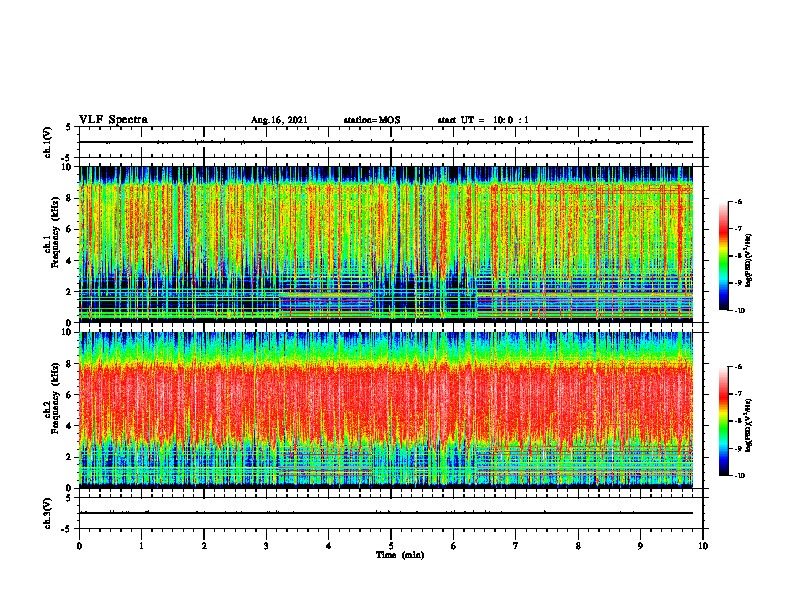Click time axis tick label "8"
792x612 pixels.
578,546
